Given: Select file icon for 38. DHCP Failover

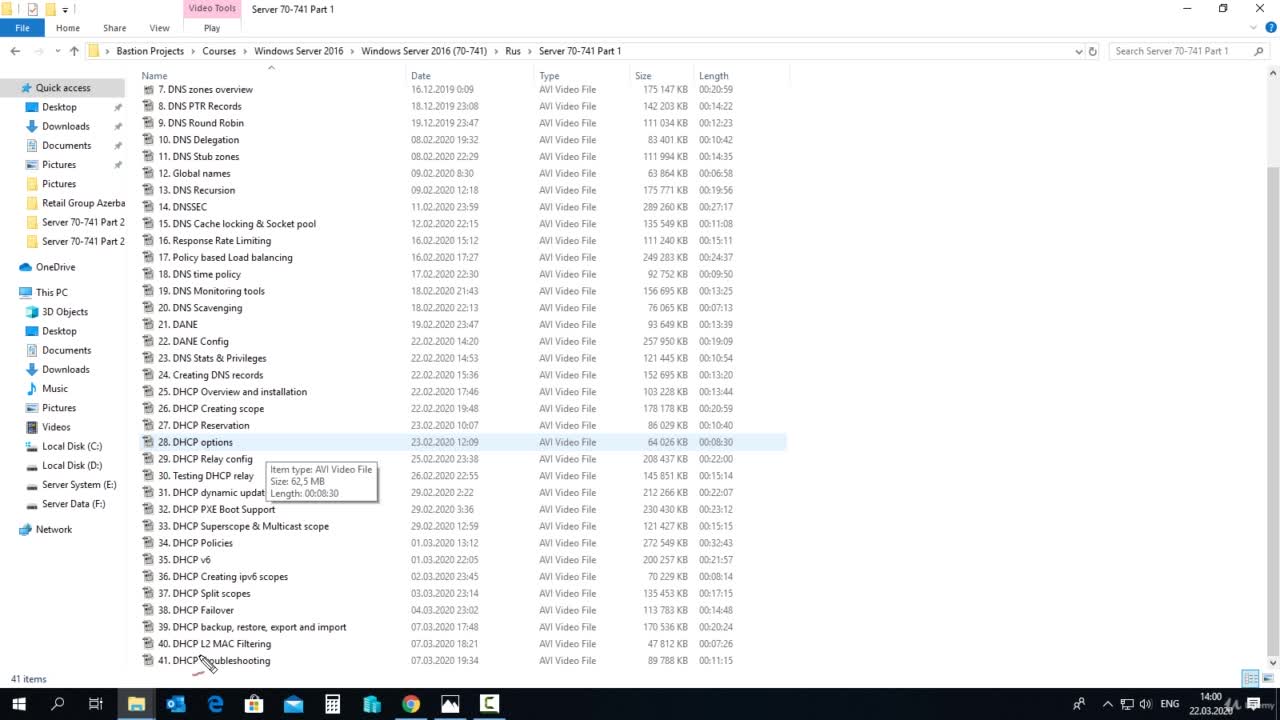Looking at the screenshot, I should [148, 610].
